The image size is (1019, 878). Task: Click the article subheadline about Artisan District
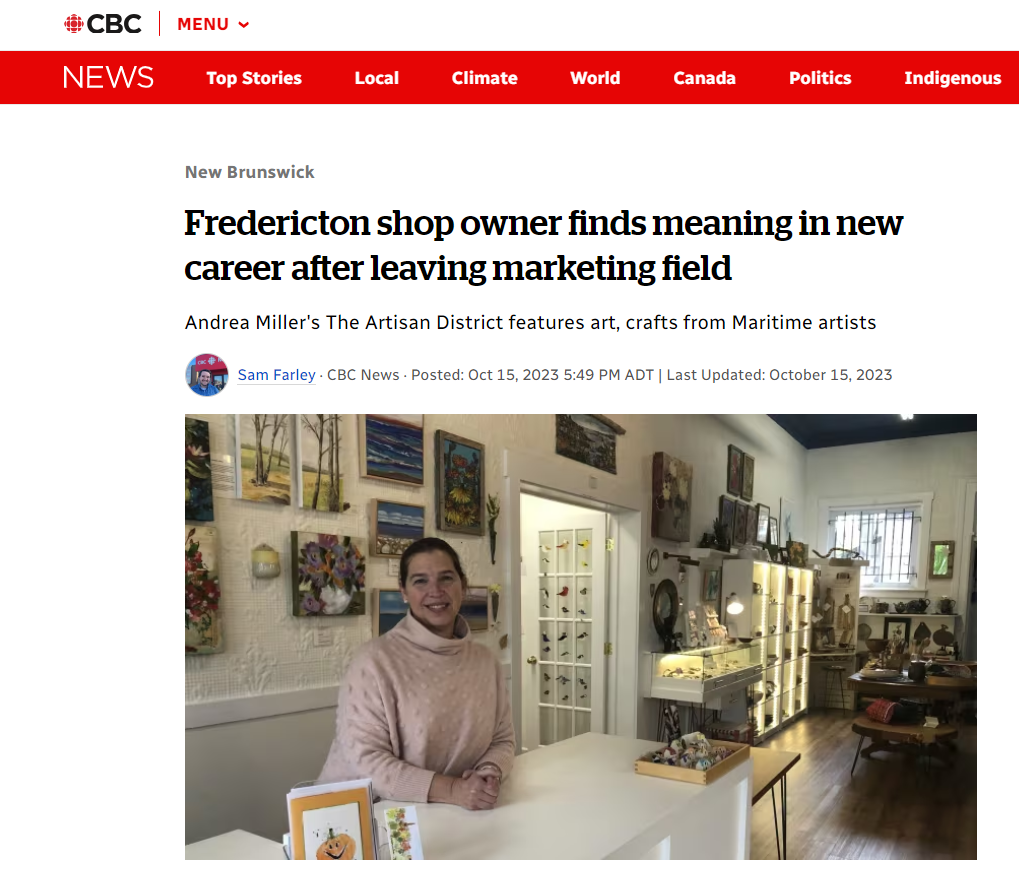click(530, 322)
